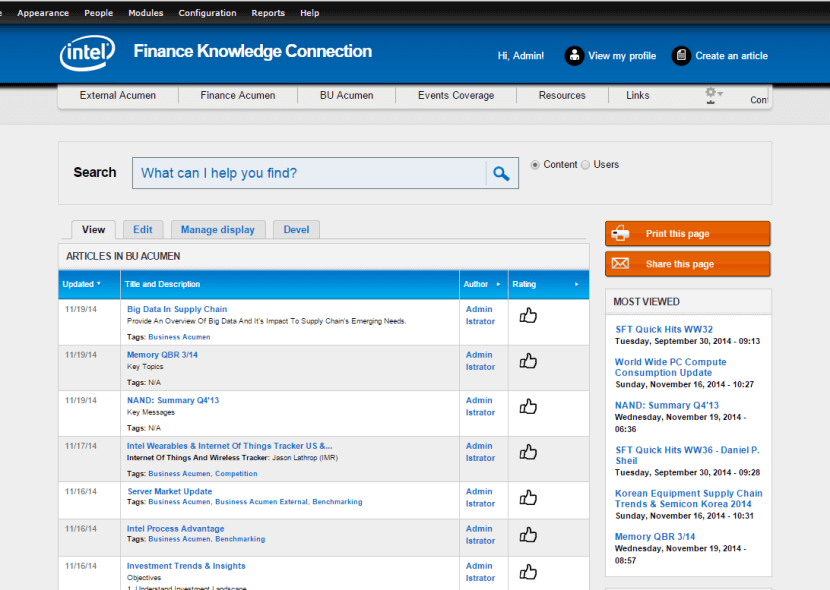830x590 pixels.
Task: Click the magnifier search icon
Action: tap(501, 173)
